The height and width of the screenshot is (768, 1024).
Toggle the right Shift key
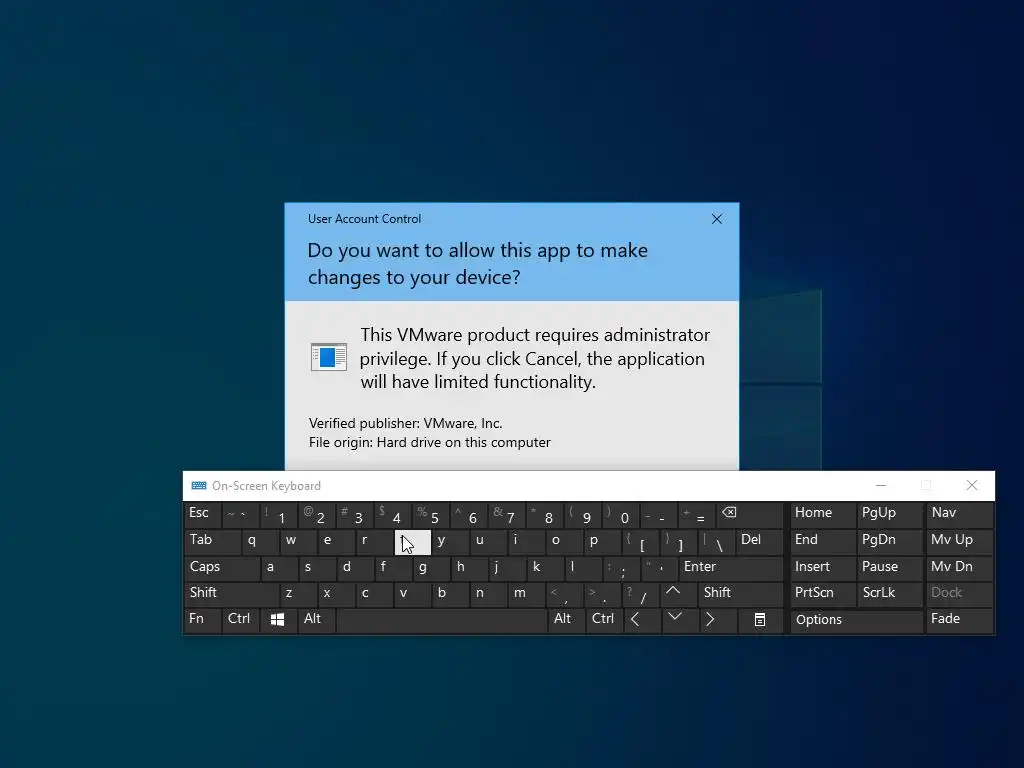tap(741, 594)
